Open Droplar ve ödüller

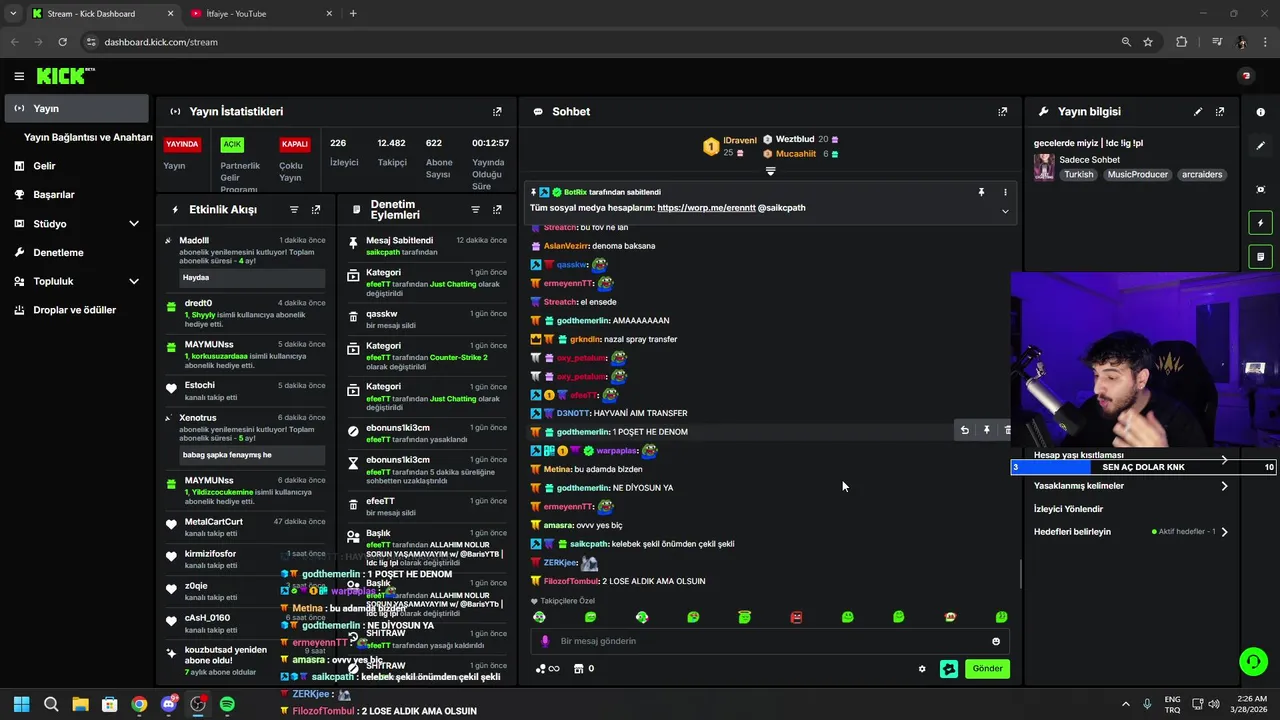[x=75, y=310]
